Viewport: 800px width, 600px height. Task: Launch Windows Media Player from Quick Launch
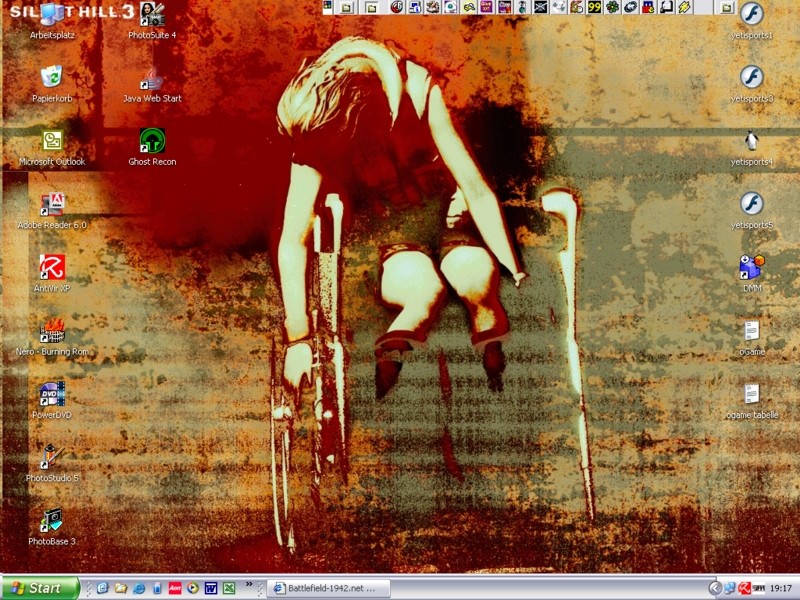coord(192,588)
